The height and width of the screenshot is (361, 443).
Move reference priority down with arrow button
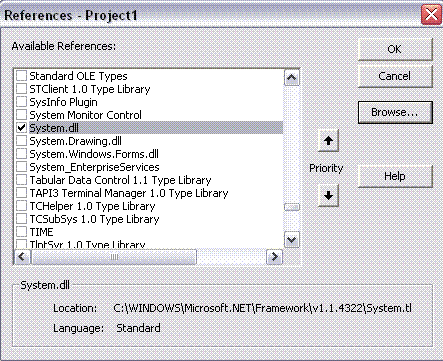point(328,195)
